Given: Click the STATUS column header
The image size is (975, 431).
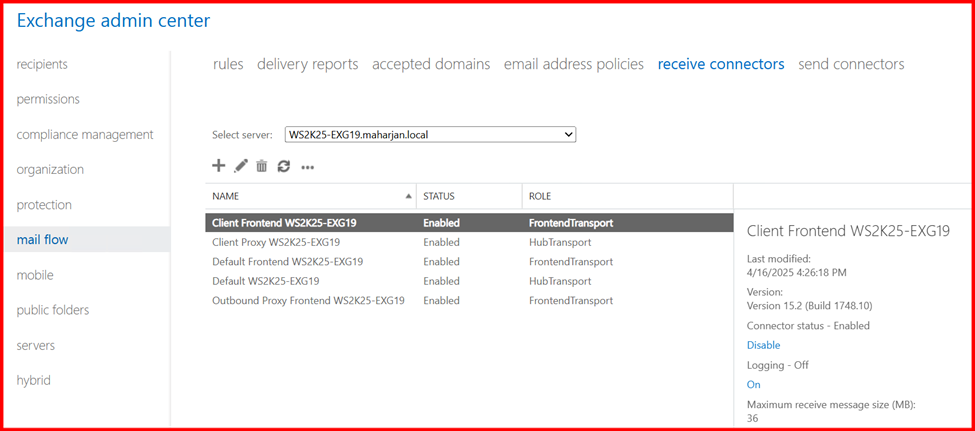Looking at the screenshot, I should click(x=441, y=196).
